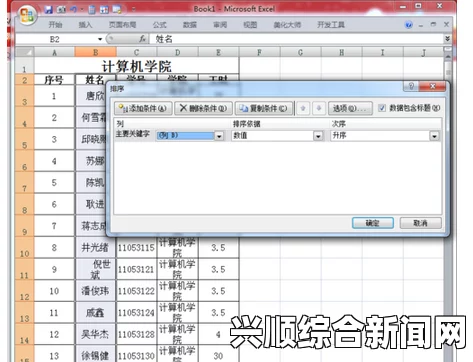Click the paste clipboard icon in quick access toolbar

tap(92, 9)
